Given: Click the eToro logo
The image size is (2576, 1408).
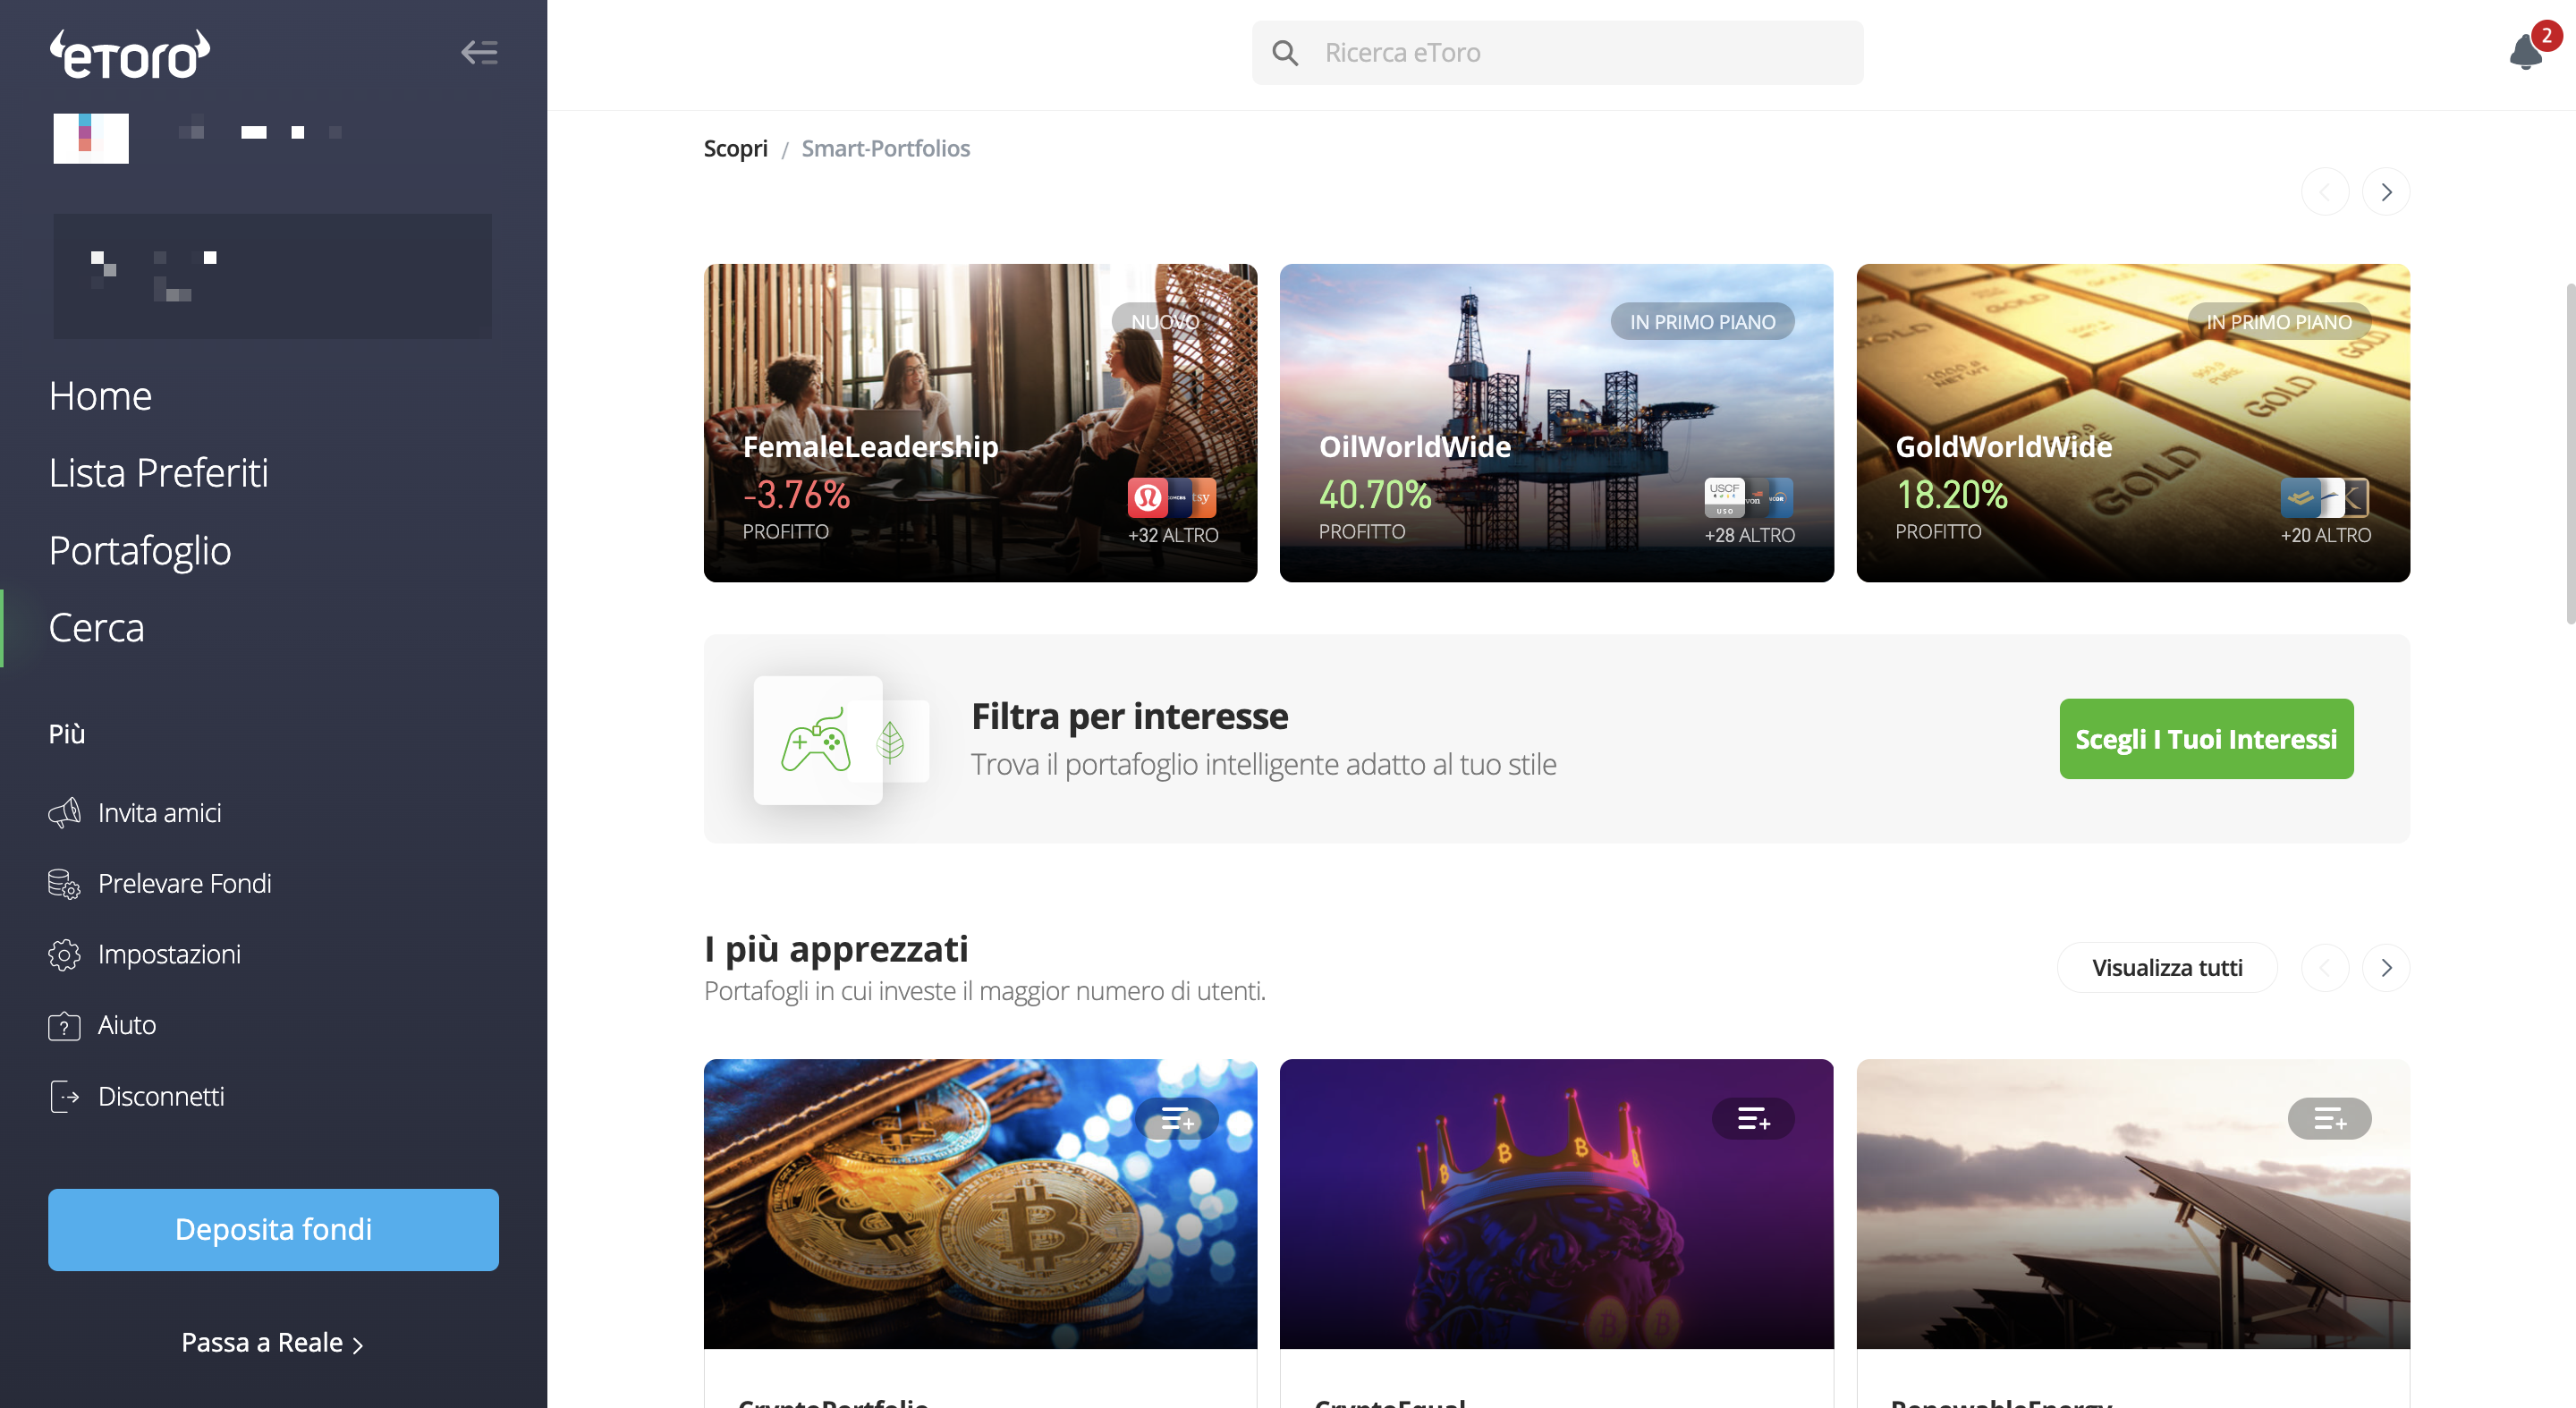Looking at the screenshot, I should click(x=130, y=54).
